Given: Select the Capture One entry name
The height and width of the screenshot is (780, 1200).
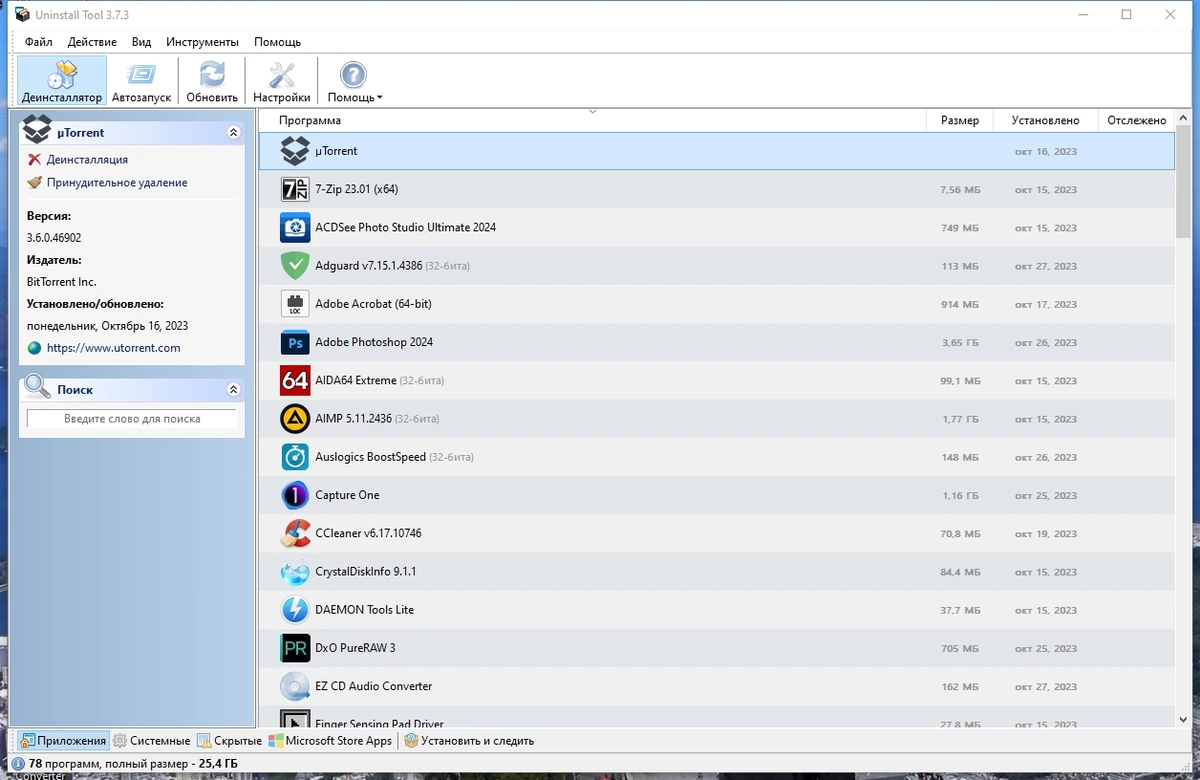Looking at the screenshot, I should tap(347, 495).
